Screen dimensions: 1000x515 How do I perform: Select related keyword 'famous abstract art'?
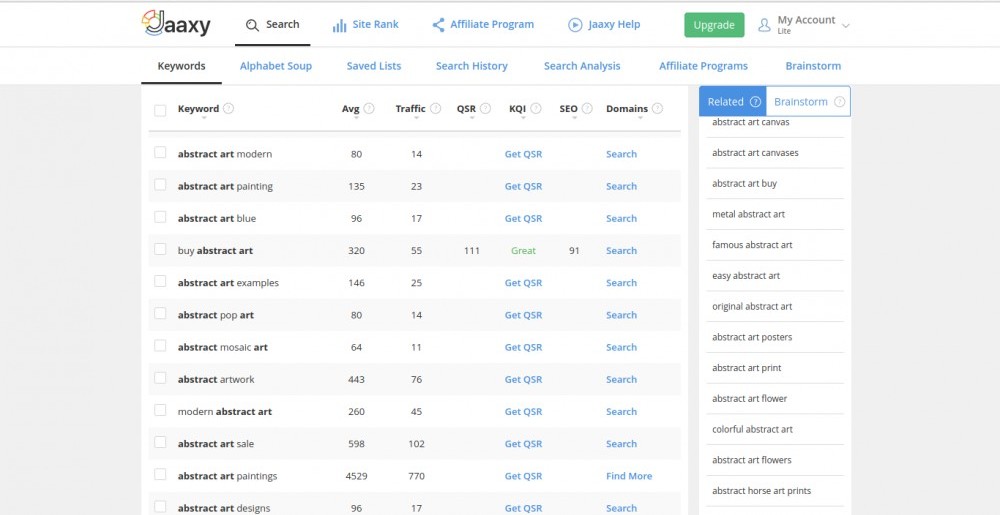pos(752,245)
